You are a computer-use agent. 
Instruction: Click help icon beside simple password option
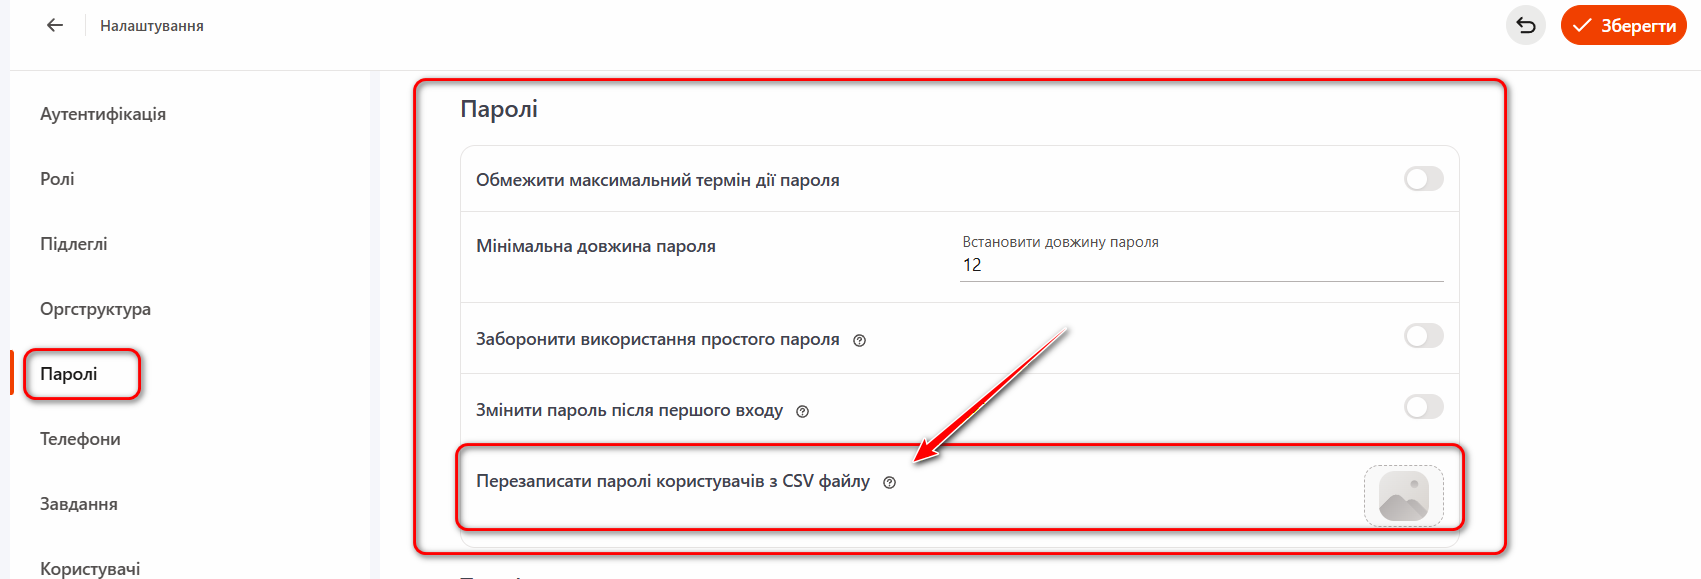(859, 340)
